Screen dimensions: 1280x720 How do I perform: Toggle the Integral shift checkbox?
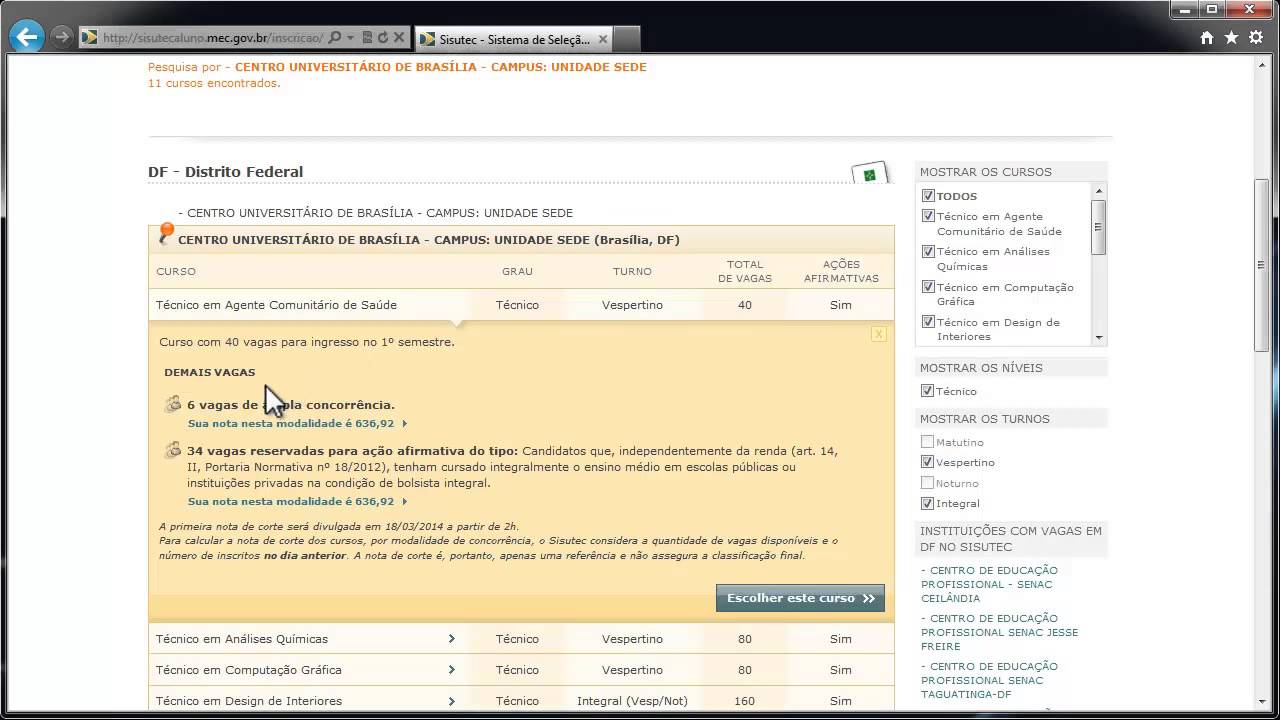[x=928, y=503]
